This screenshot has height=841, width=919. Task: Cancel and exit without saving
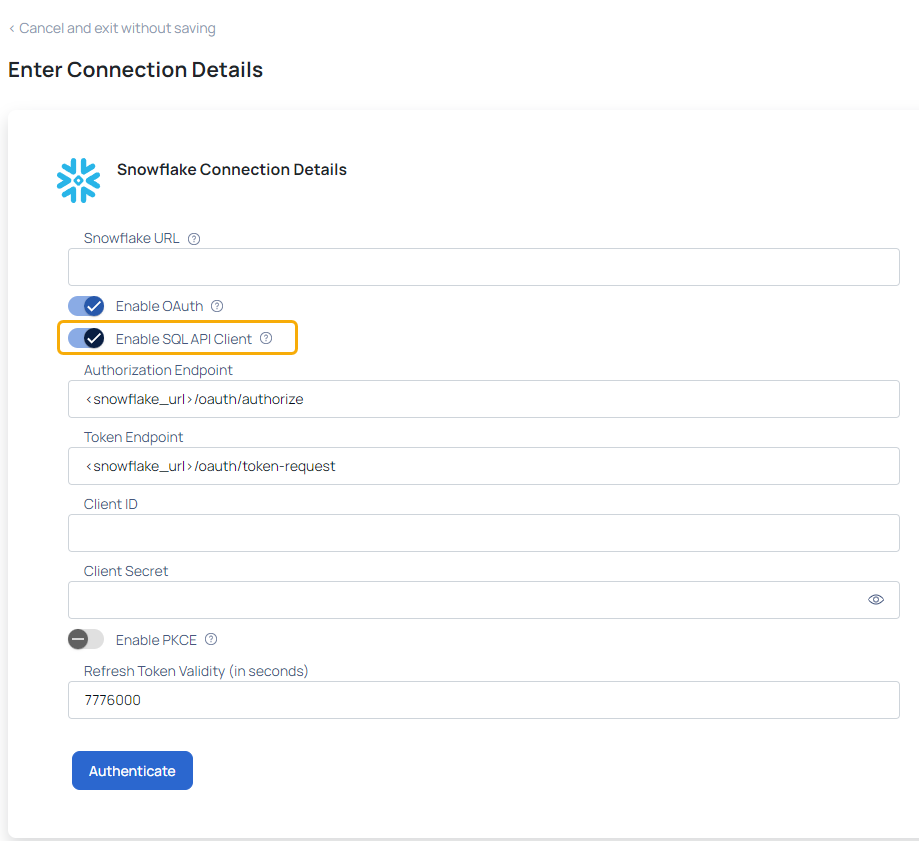117,28
